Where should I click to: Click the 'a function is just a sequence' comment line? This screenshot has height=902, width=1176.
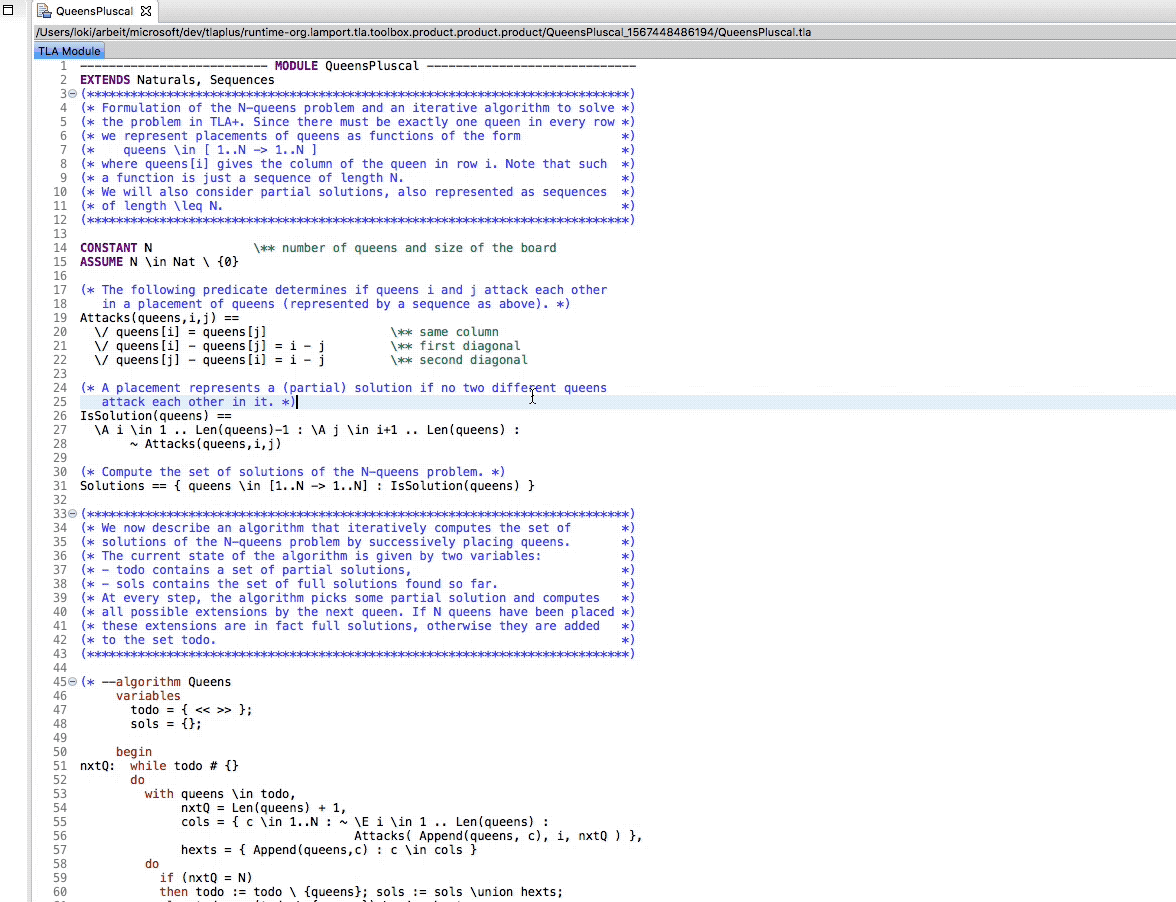(358, 178)
